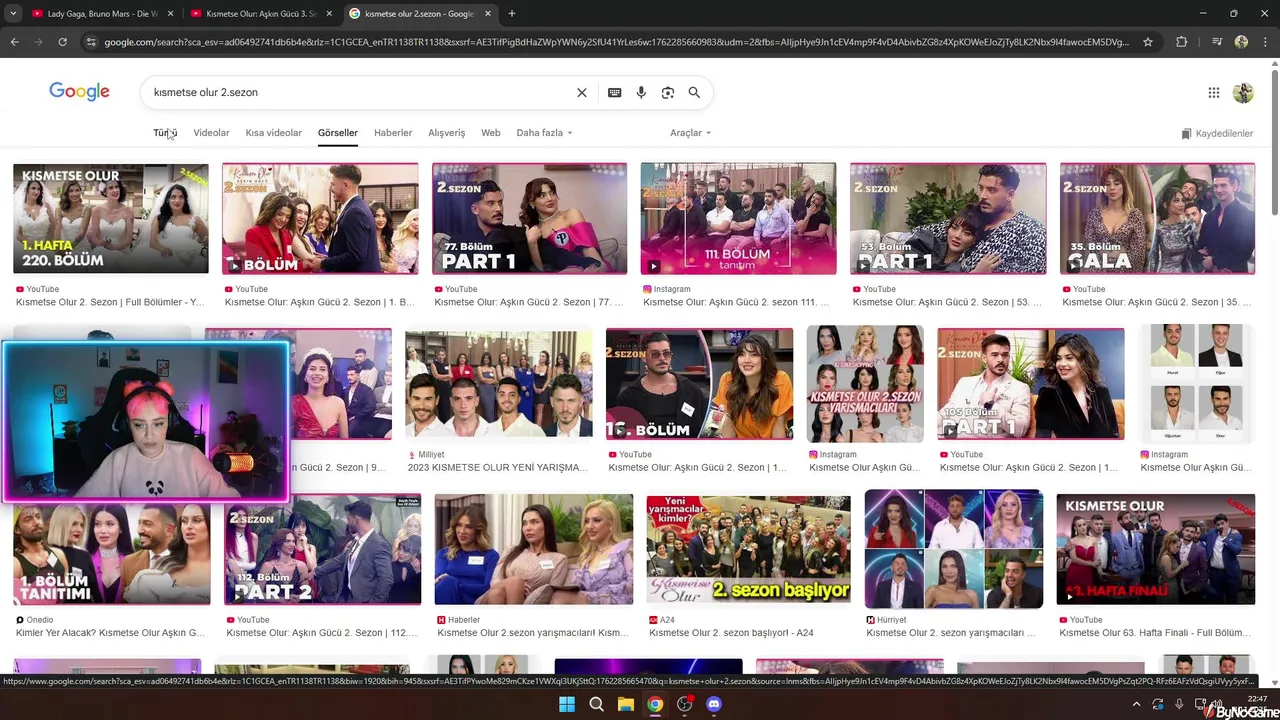Open the tab search dropdown arrow

click(13, 14)
